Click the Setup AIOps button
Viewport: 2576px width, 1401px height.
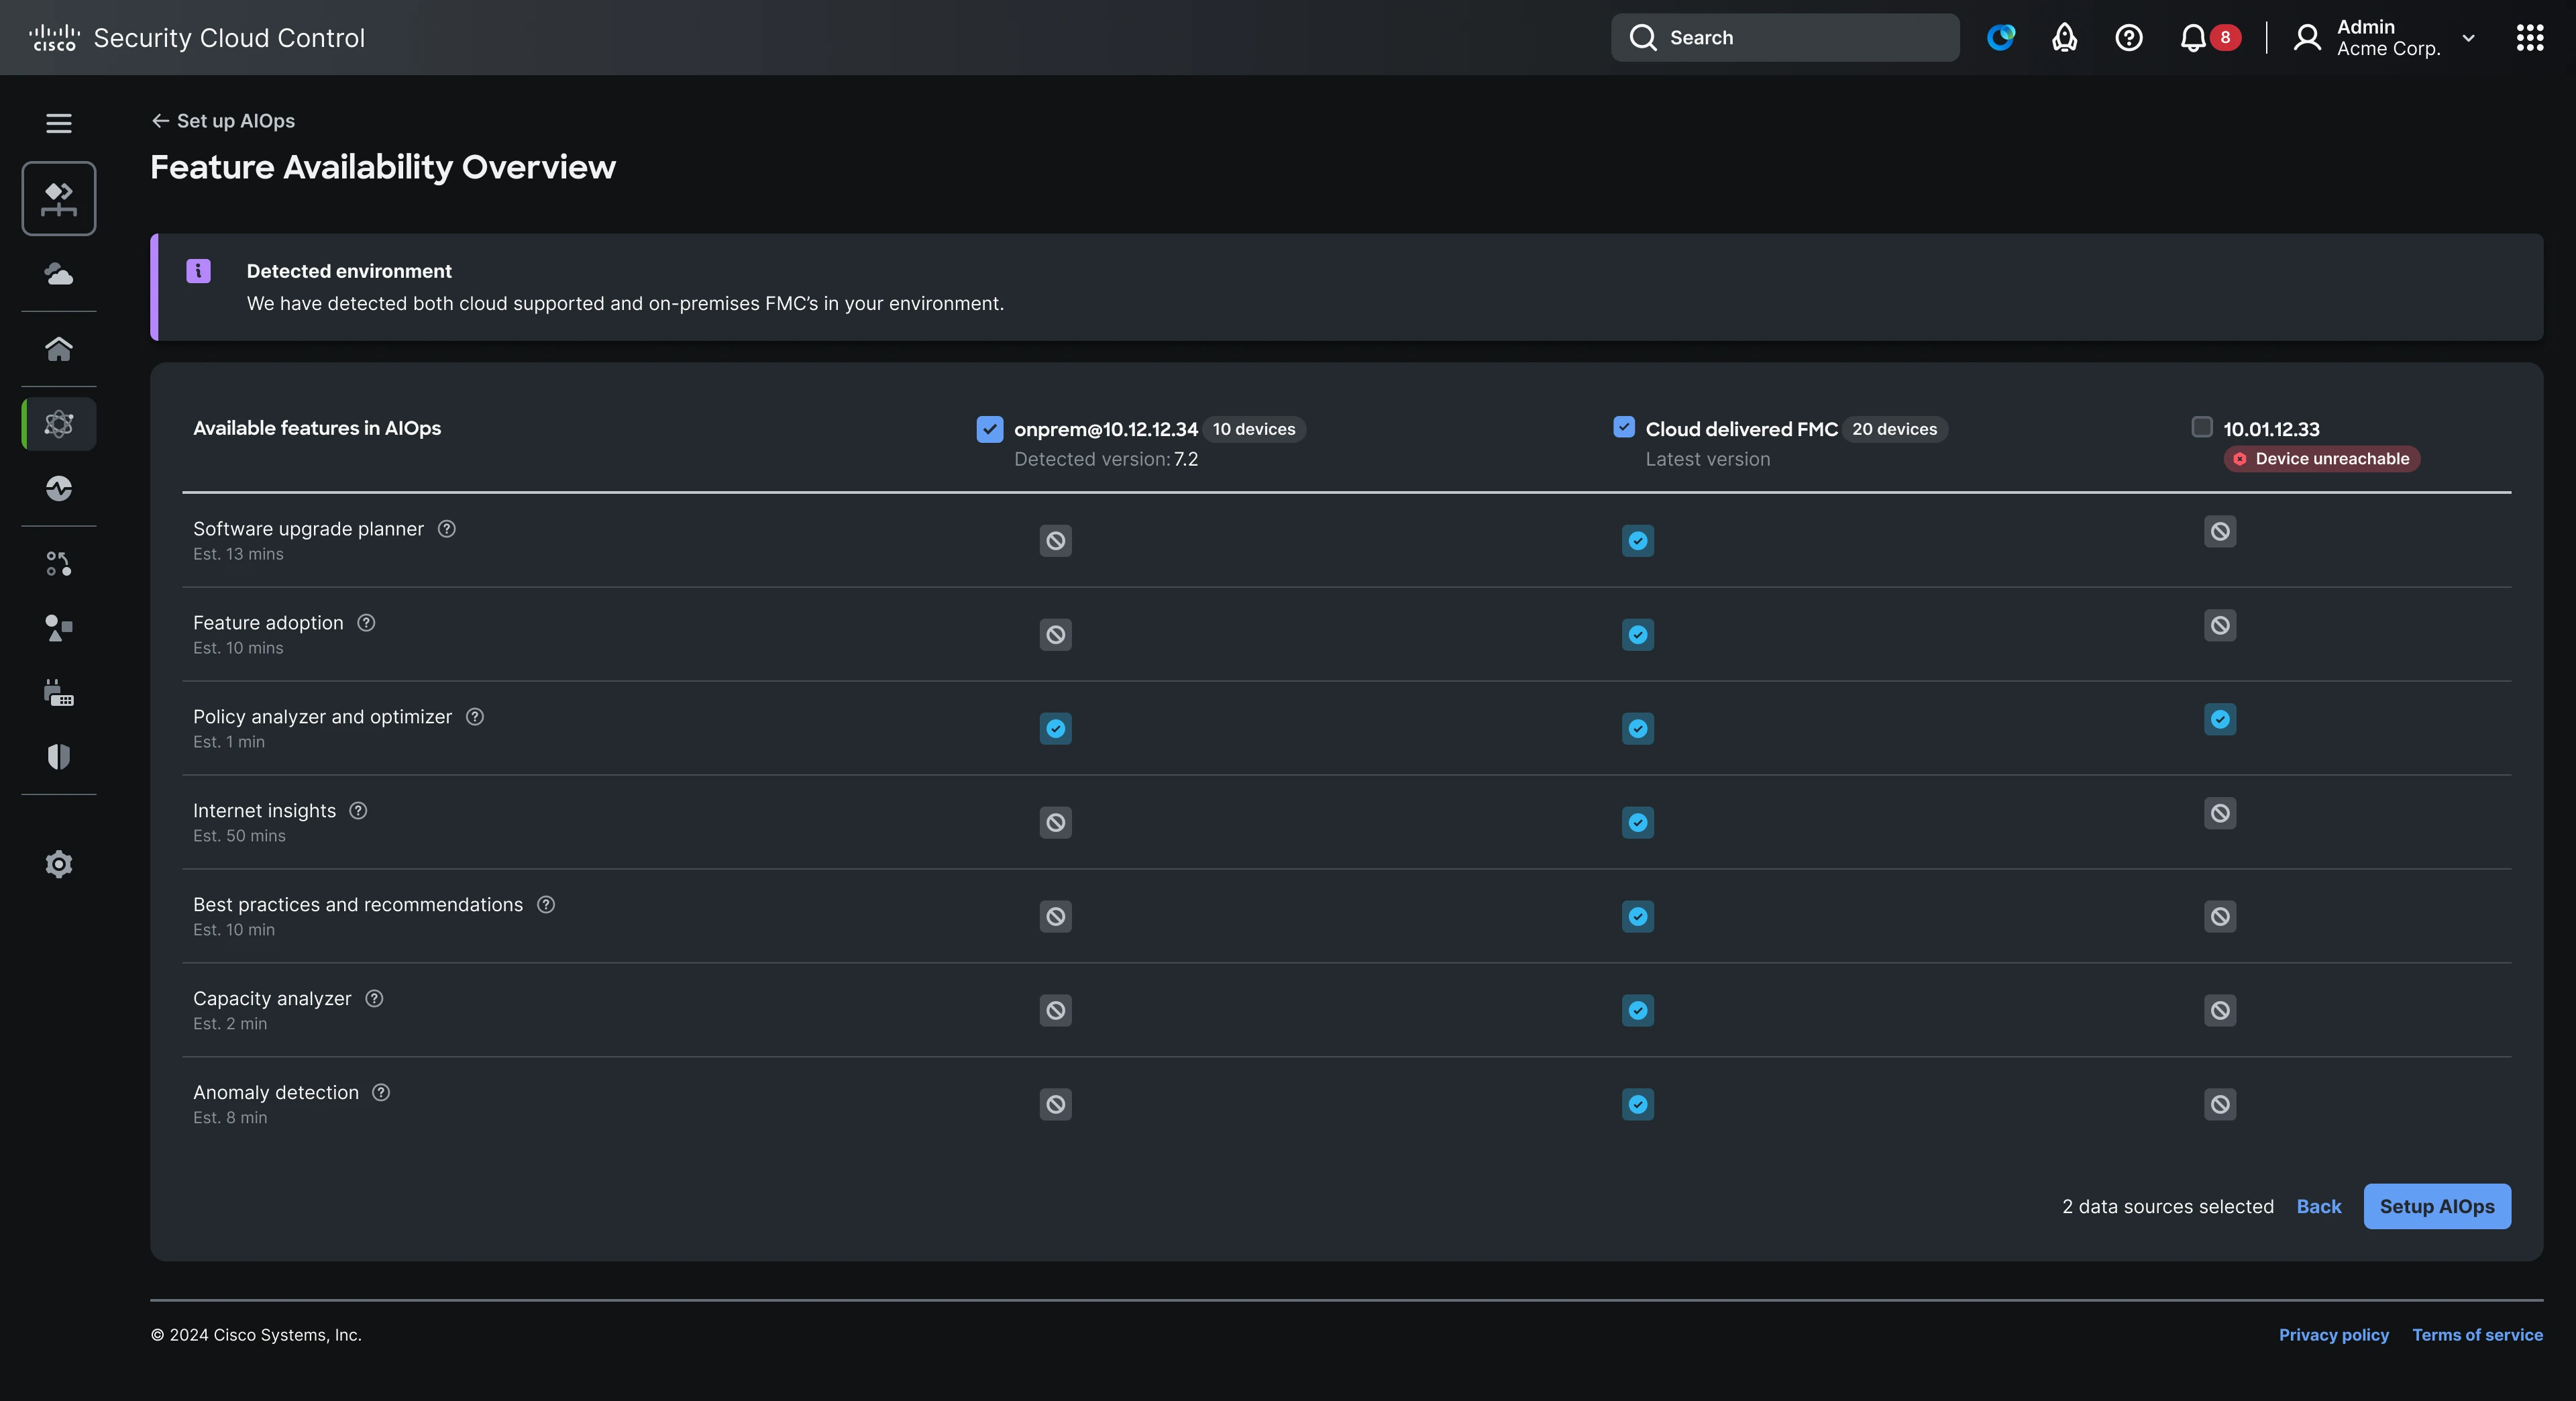point(2436,1207)
